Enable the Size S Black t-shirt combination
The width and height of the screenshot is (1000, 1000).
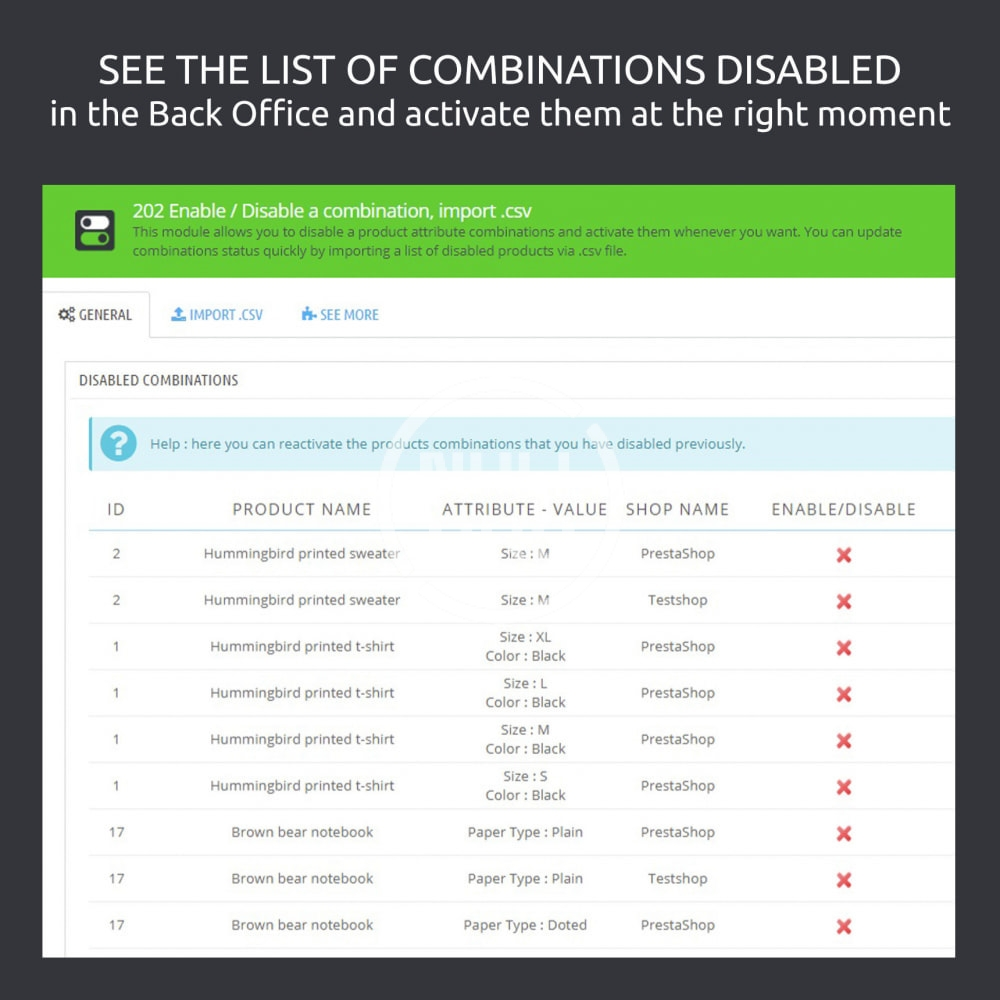tap(844, 787)
